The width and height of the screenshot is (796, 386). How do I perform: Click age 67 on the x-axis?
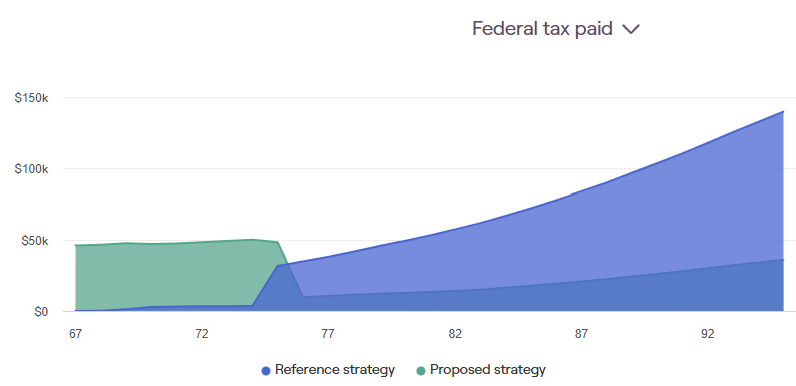[75, 334]
